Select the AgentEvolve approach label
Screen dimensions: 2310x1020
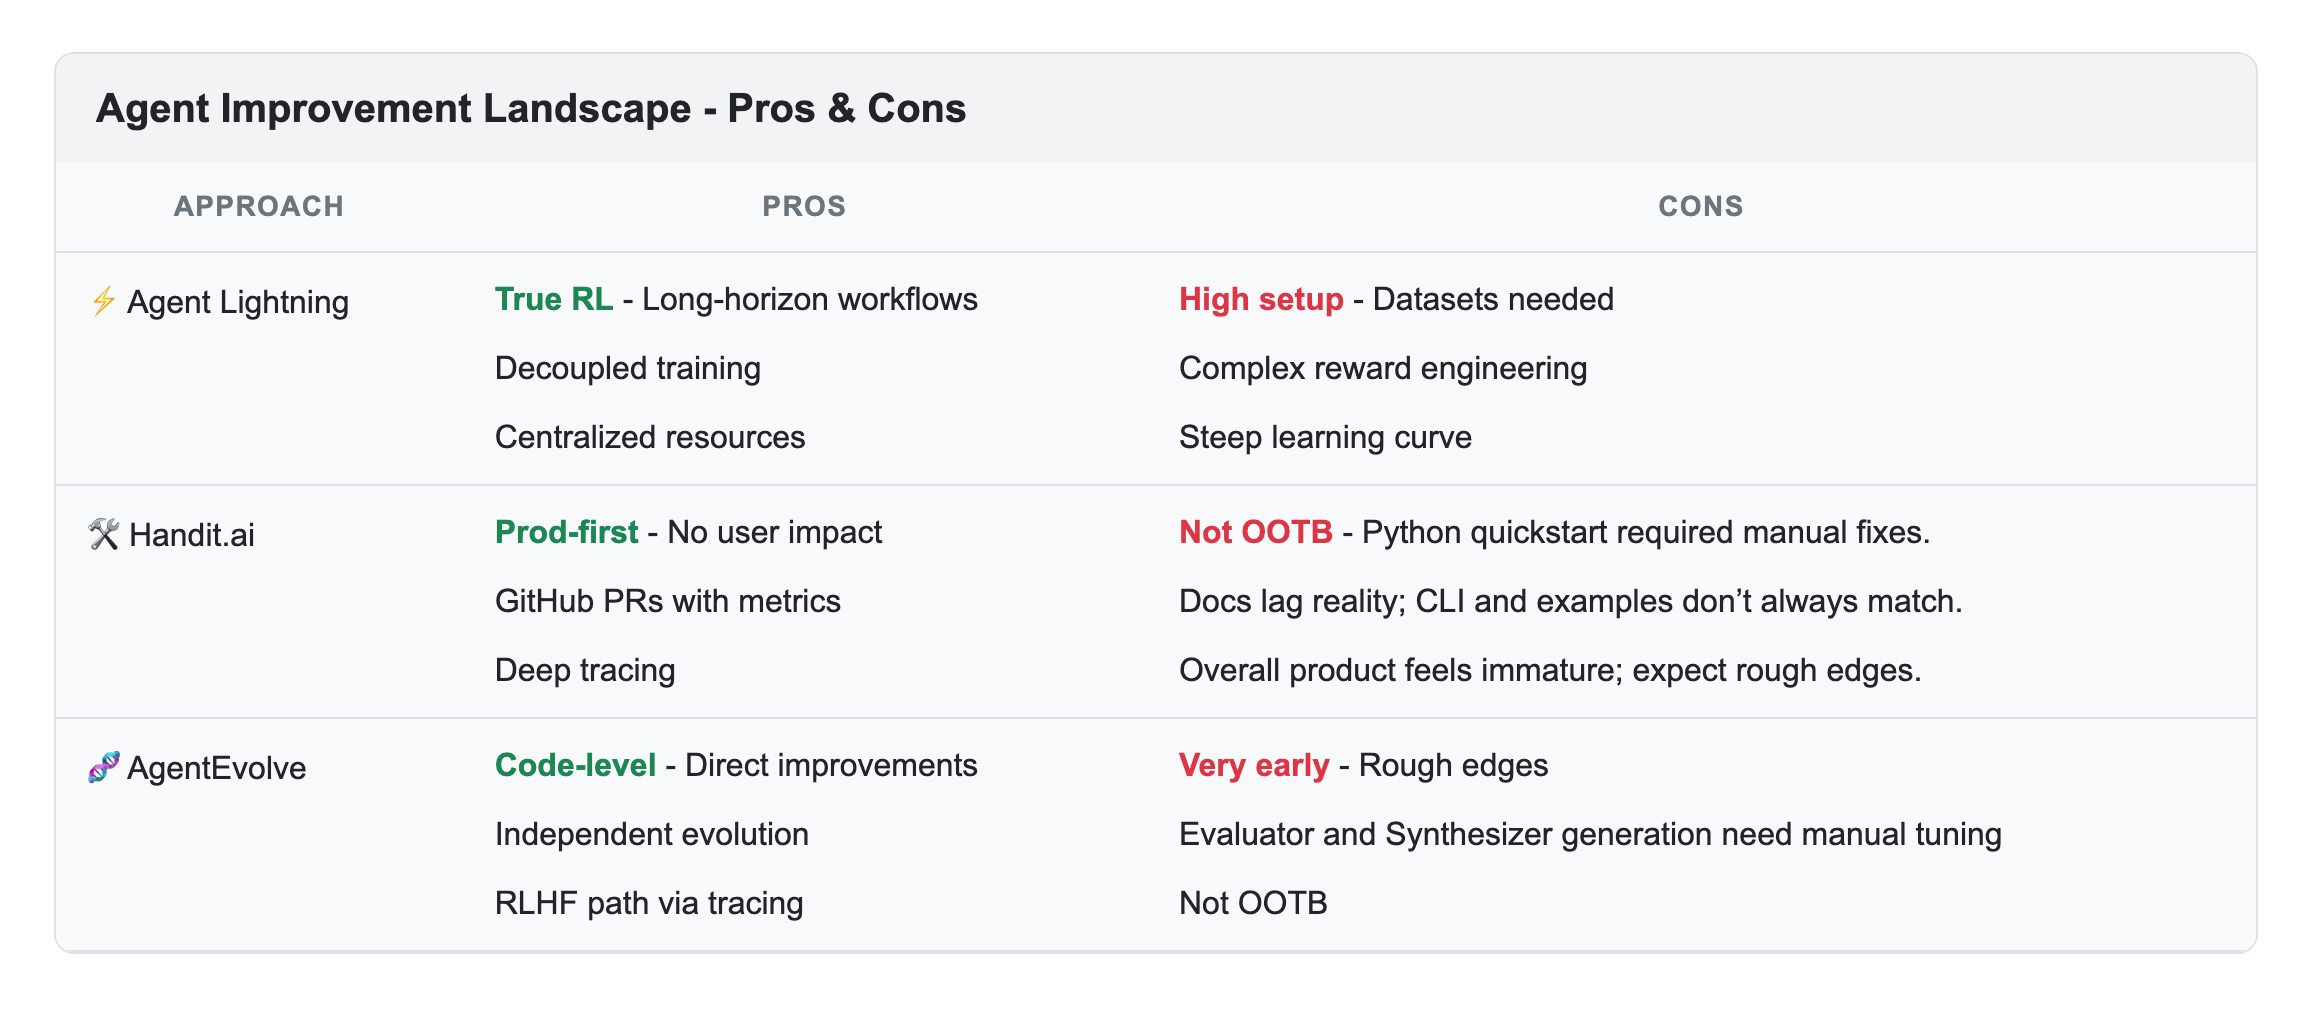click(x=217, y=768)
